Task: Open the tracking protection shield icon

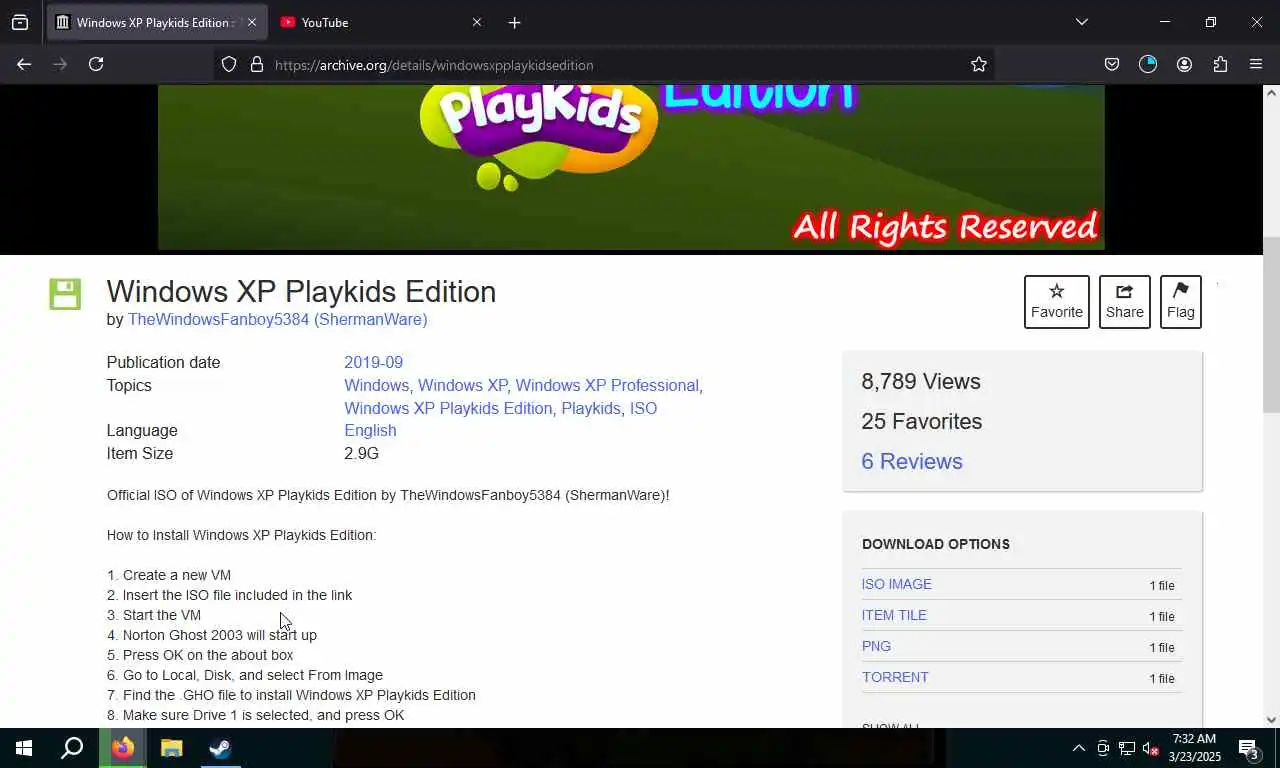Action: [229, 64]
